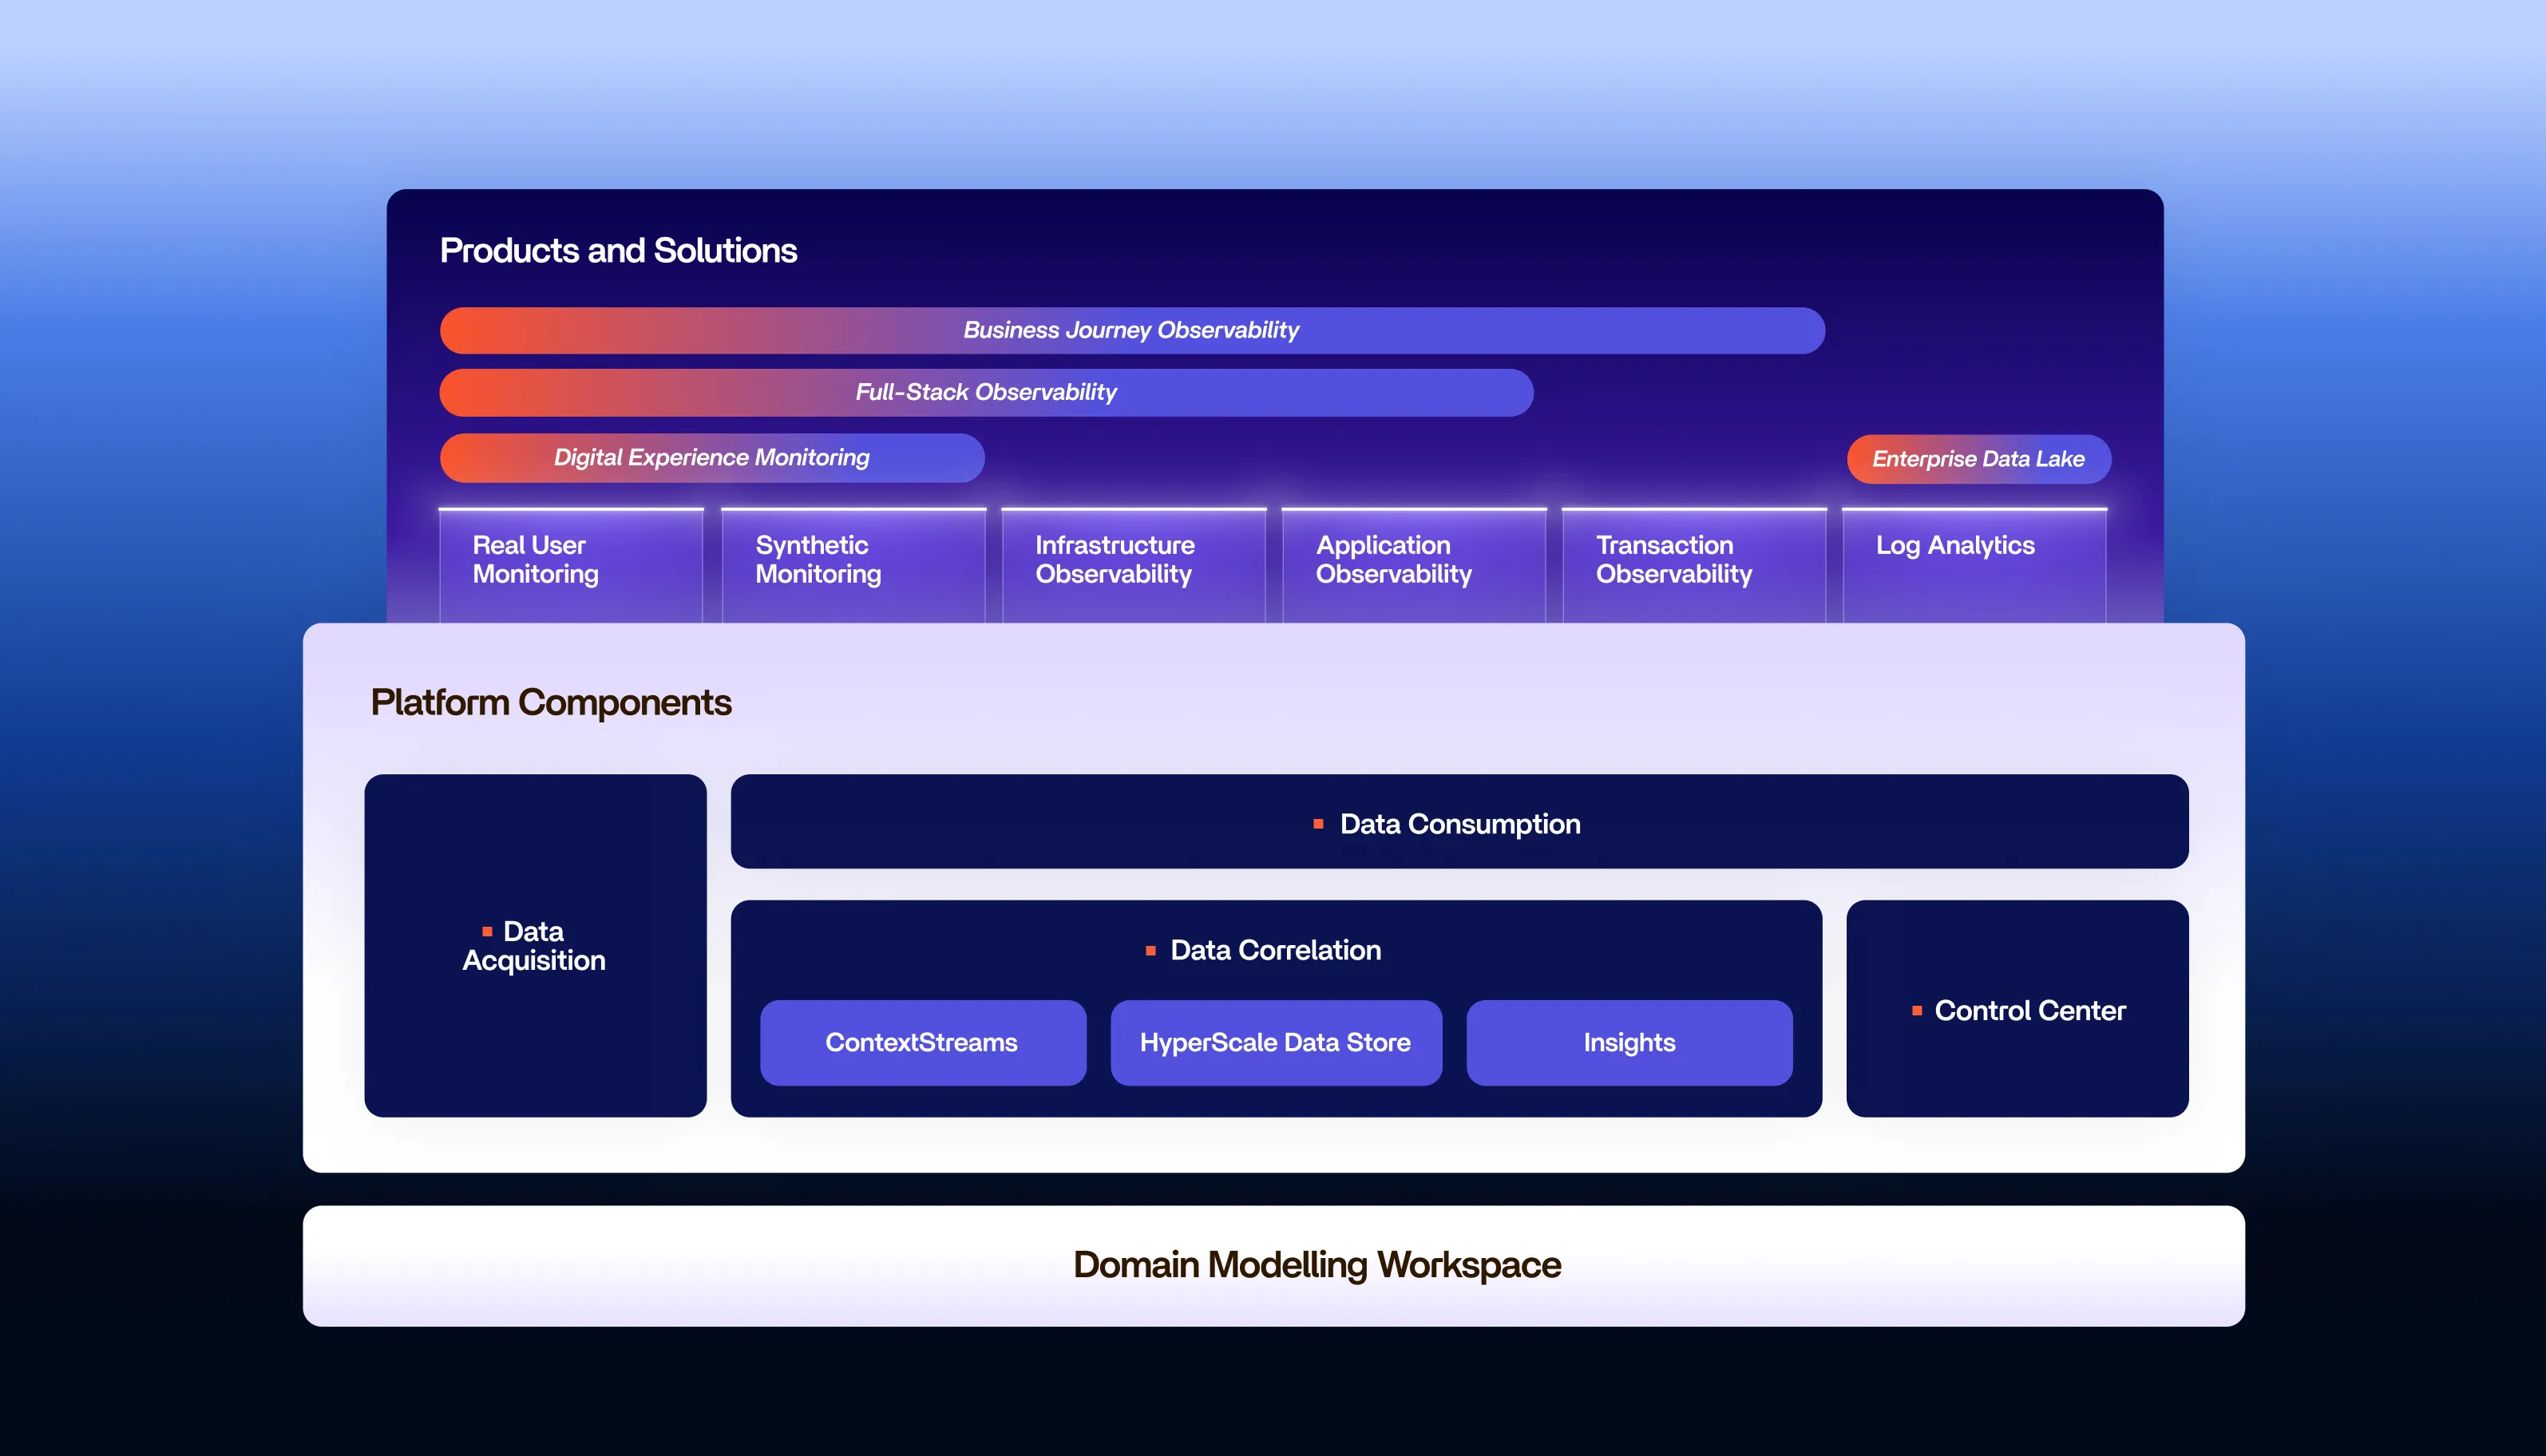The image size is (2546, 1456).
Task: Select the Transaction Observability tab
Action: (1693, 562)
